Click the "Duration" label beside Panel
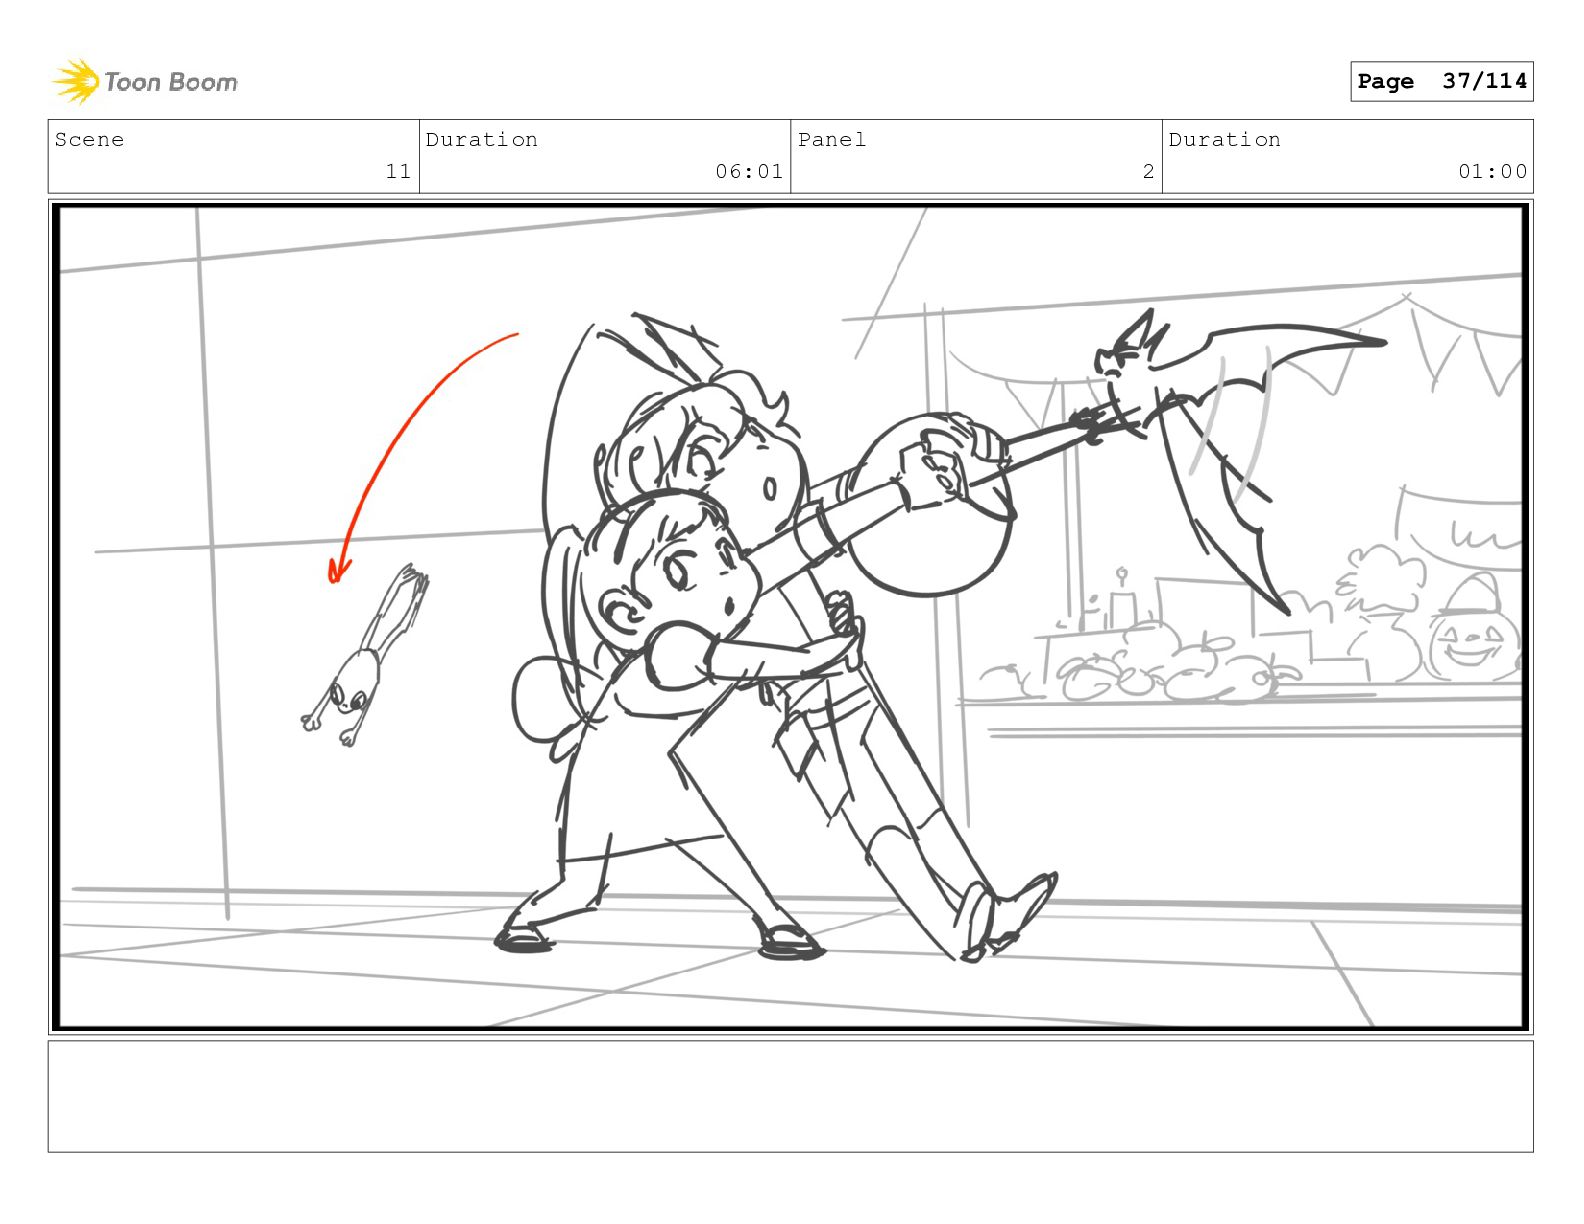This screenshot has height=1224, width=1584. coord(1224,140)
